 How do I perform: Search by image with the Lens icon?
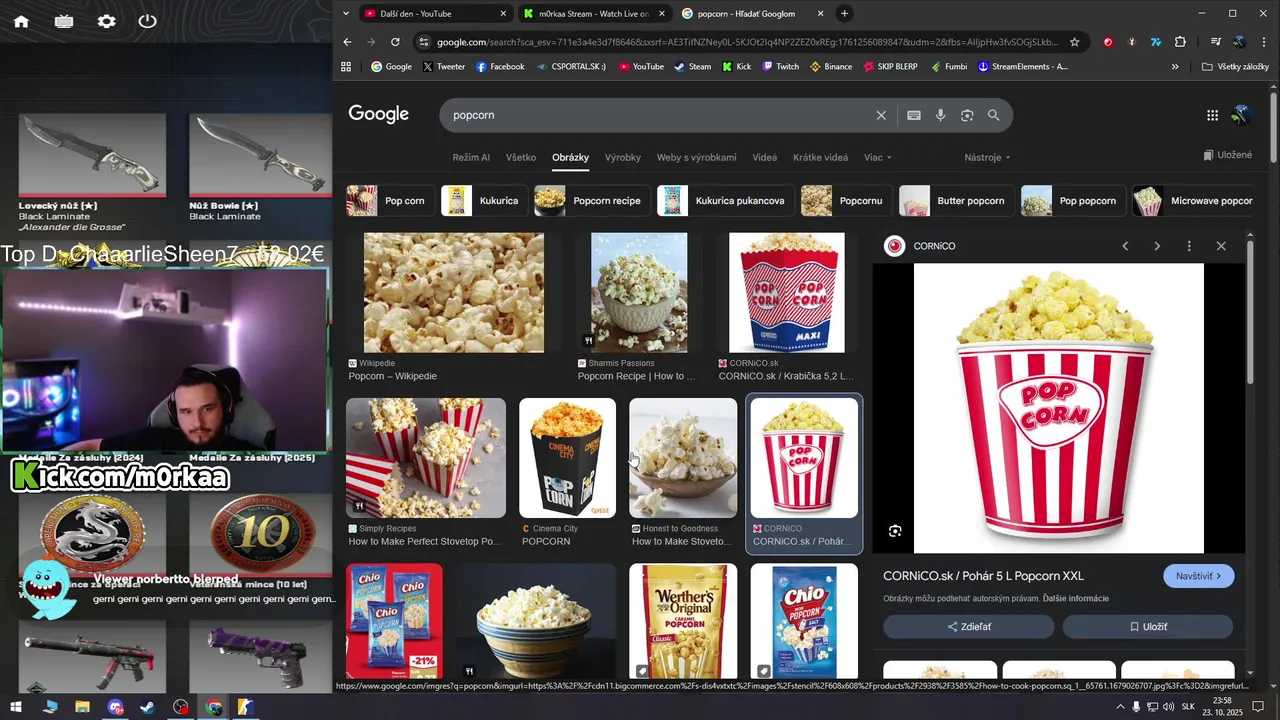967,115
